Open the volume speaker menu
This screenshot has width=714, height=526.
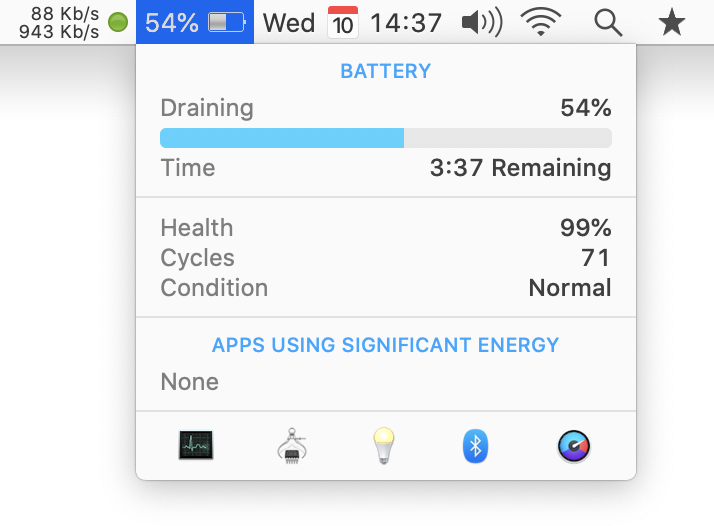pyautogui.click(x=482, y=22)
